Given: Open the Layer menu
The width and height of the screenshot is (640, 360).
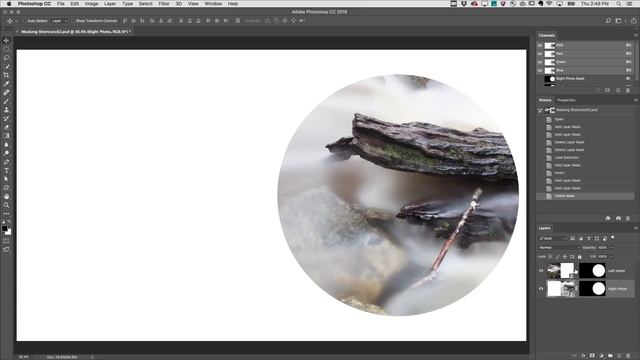Looking at the screenshot, I should (x=110, y=4).
